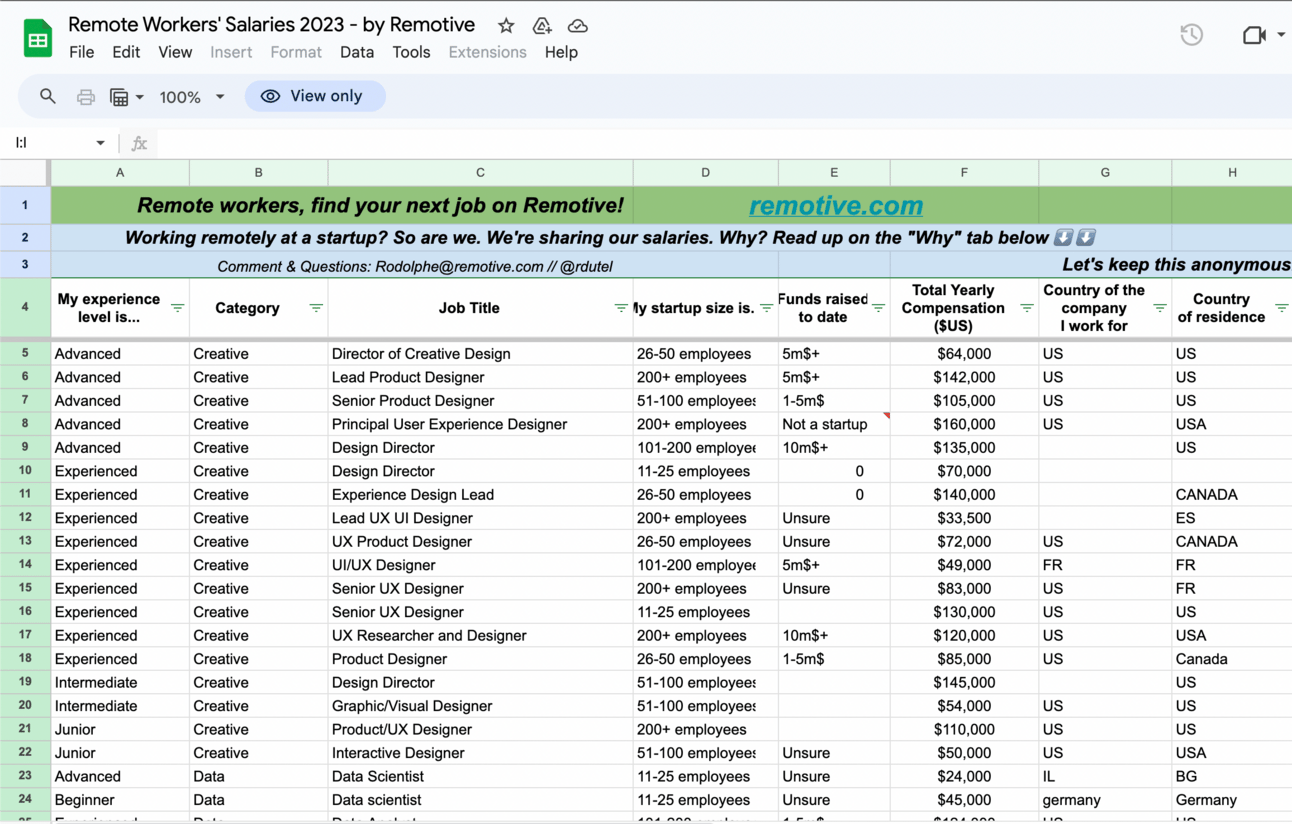Click the Canada residence cell in row 18

[1232, 659]
